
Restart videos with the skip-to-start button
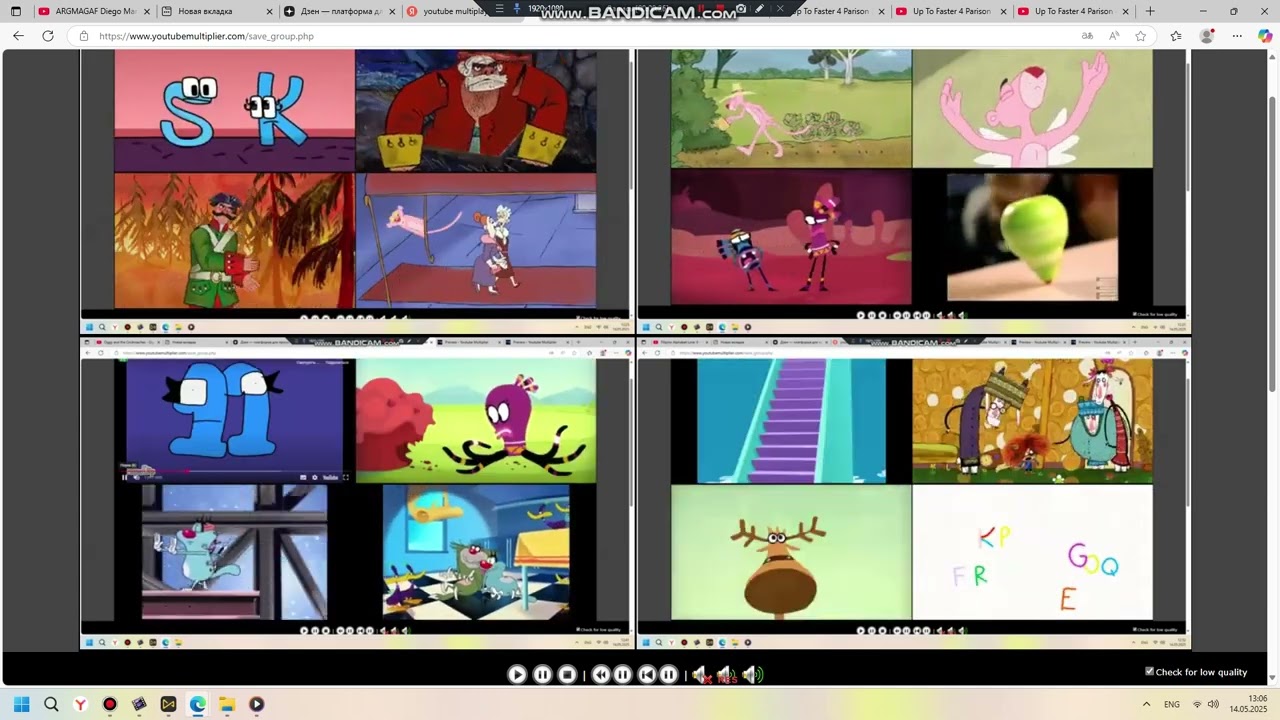pyautogui.click(x=647, y=675)
